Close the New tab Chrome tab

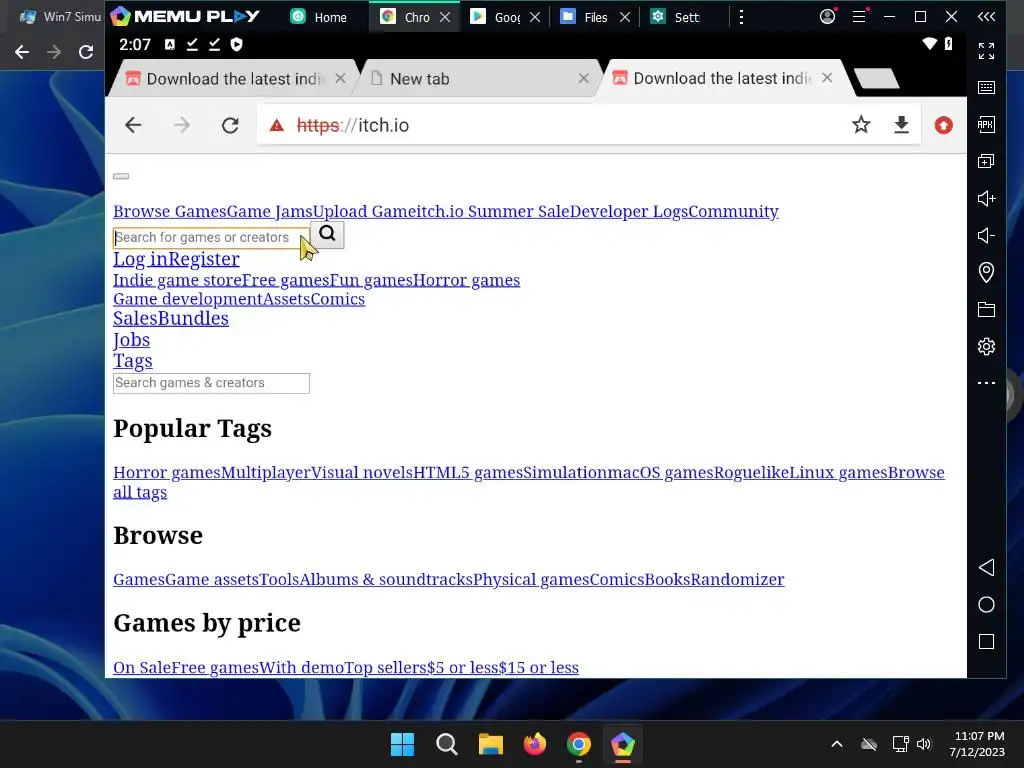click(x=584, y=78)
